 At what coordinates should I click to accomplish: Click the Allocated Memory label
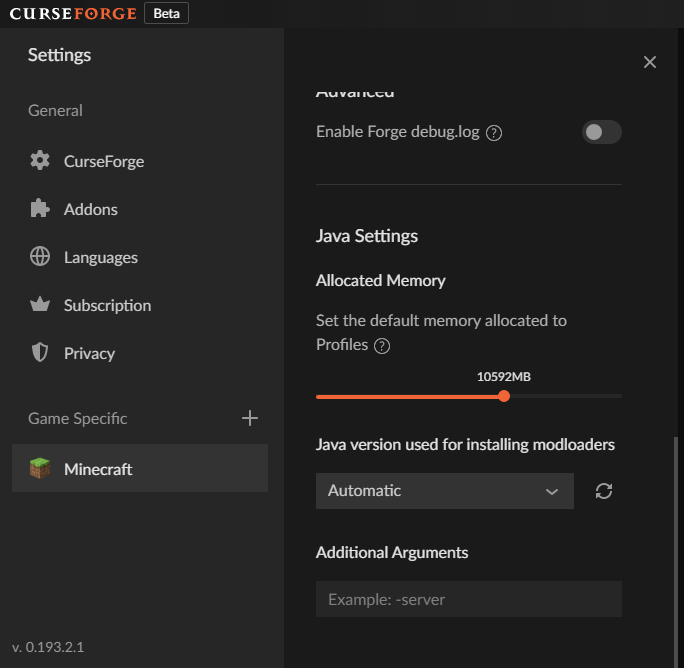(380, 281)
